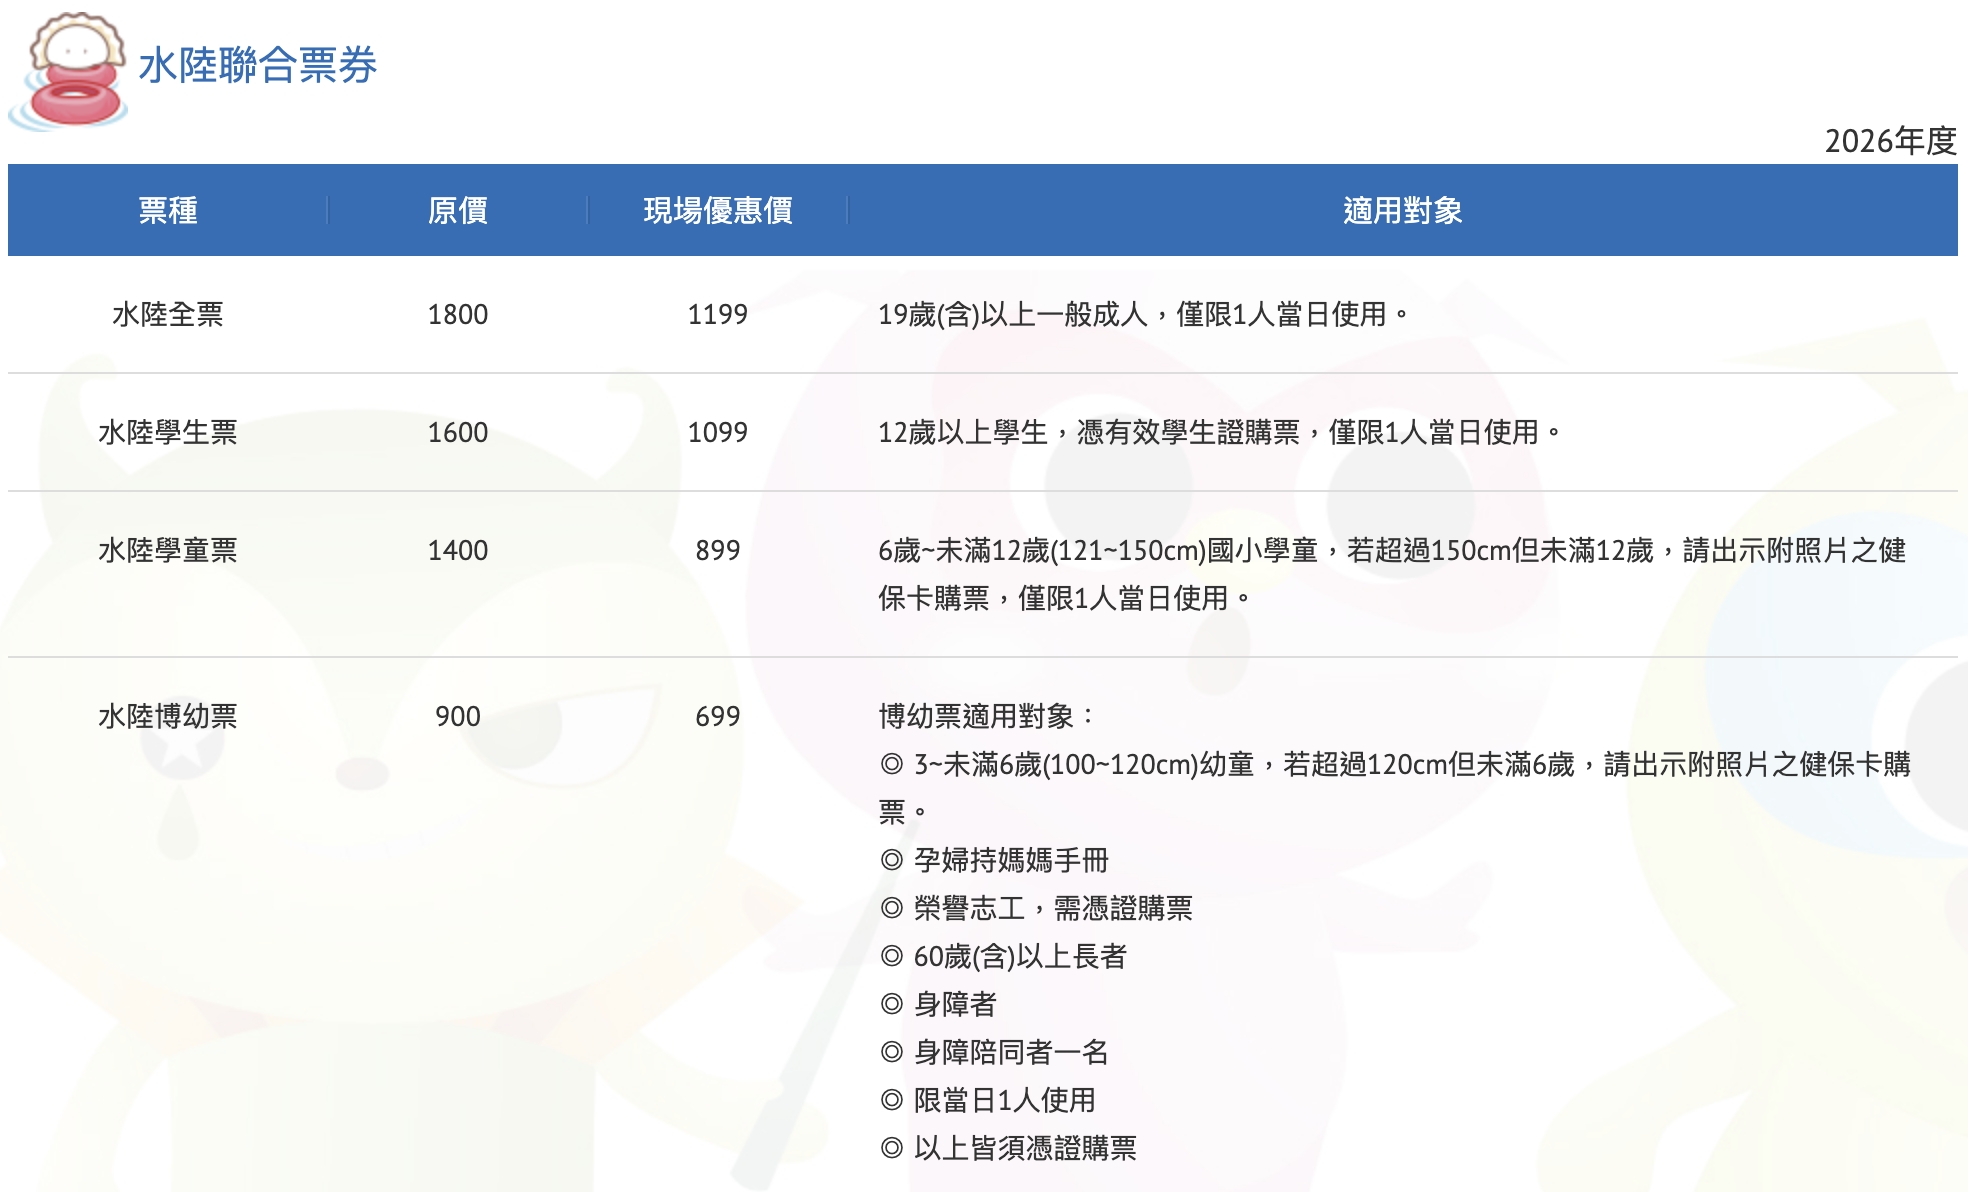Click the 身障者 item

(939, 1005)
